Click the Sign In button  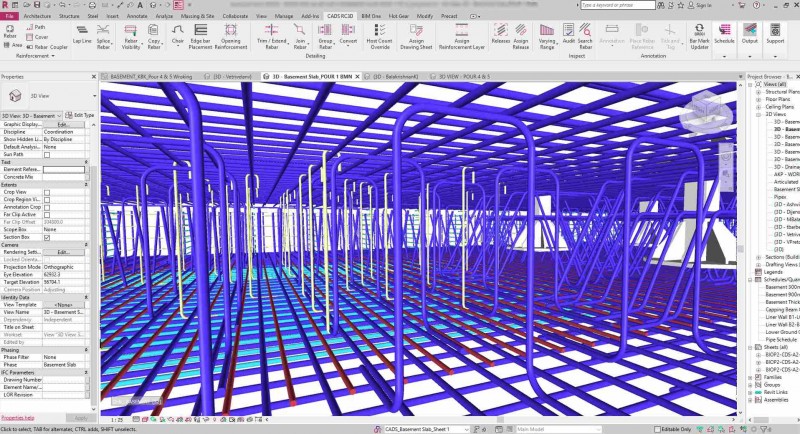[x=700, y=5]
